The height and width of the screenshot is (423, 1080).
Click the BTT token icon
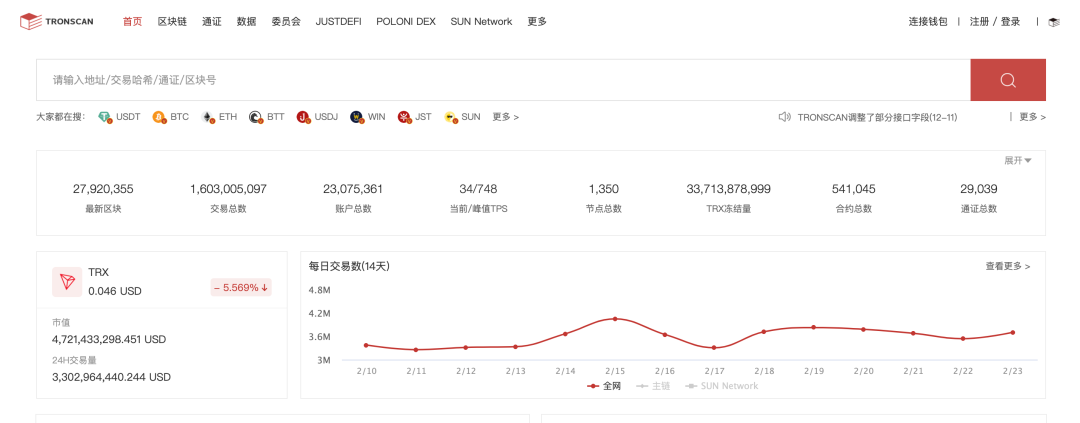tap(256, 117)
